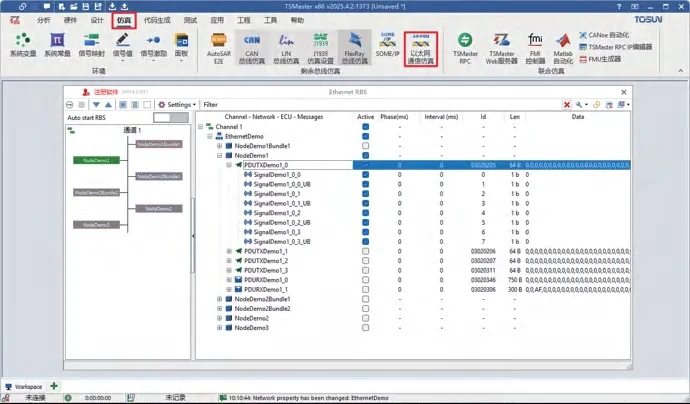Open the SOME/IP simulation tool
Image resolution: width=690 pixels, height=404 pixels.
click(387, 45)
